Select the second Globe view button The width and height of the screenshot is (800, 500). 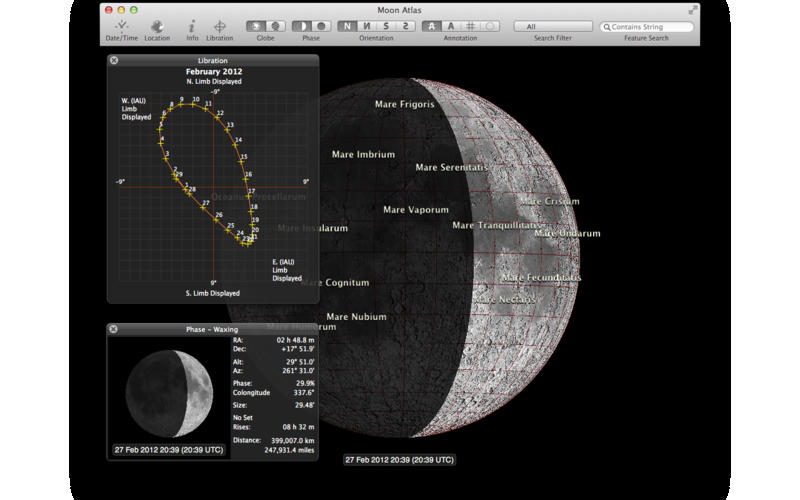[x=274, y=25]
